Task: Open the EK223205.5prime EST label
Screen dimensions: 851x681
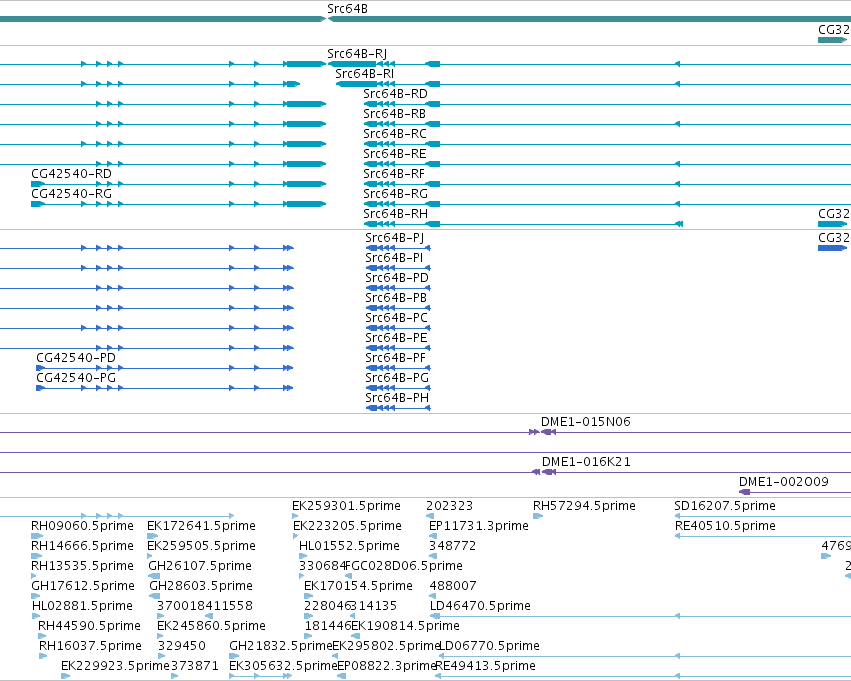Action: pyautogui.click(x=347, y=527)
